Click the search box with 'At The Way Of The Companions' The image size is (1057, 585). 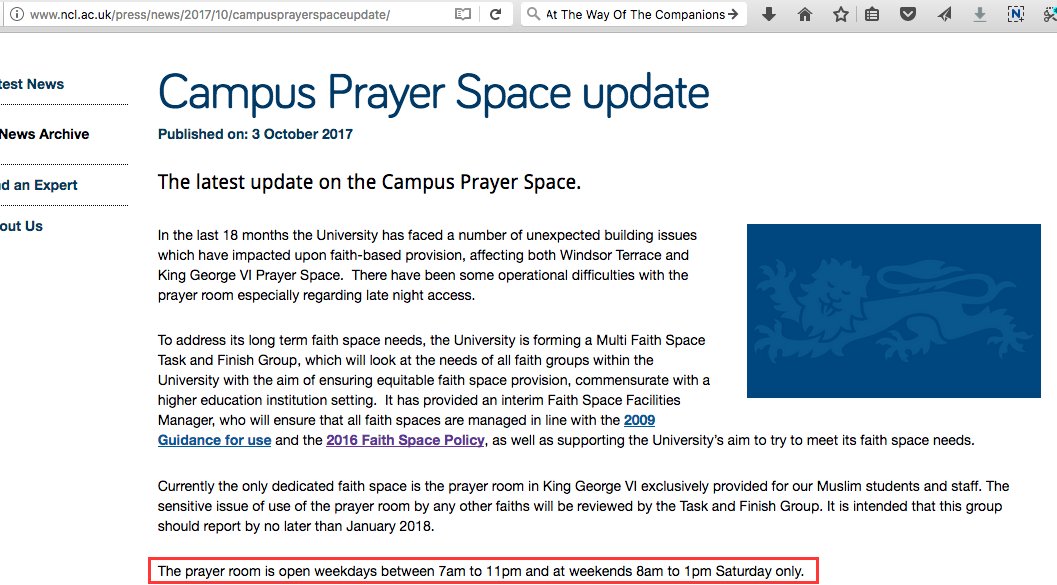coord(635,14)
